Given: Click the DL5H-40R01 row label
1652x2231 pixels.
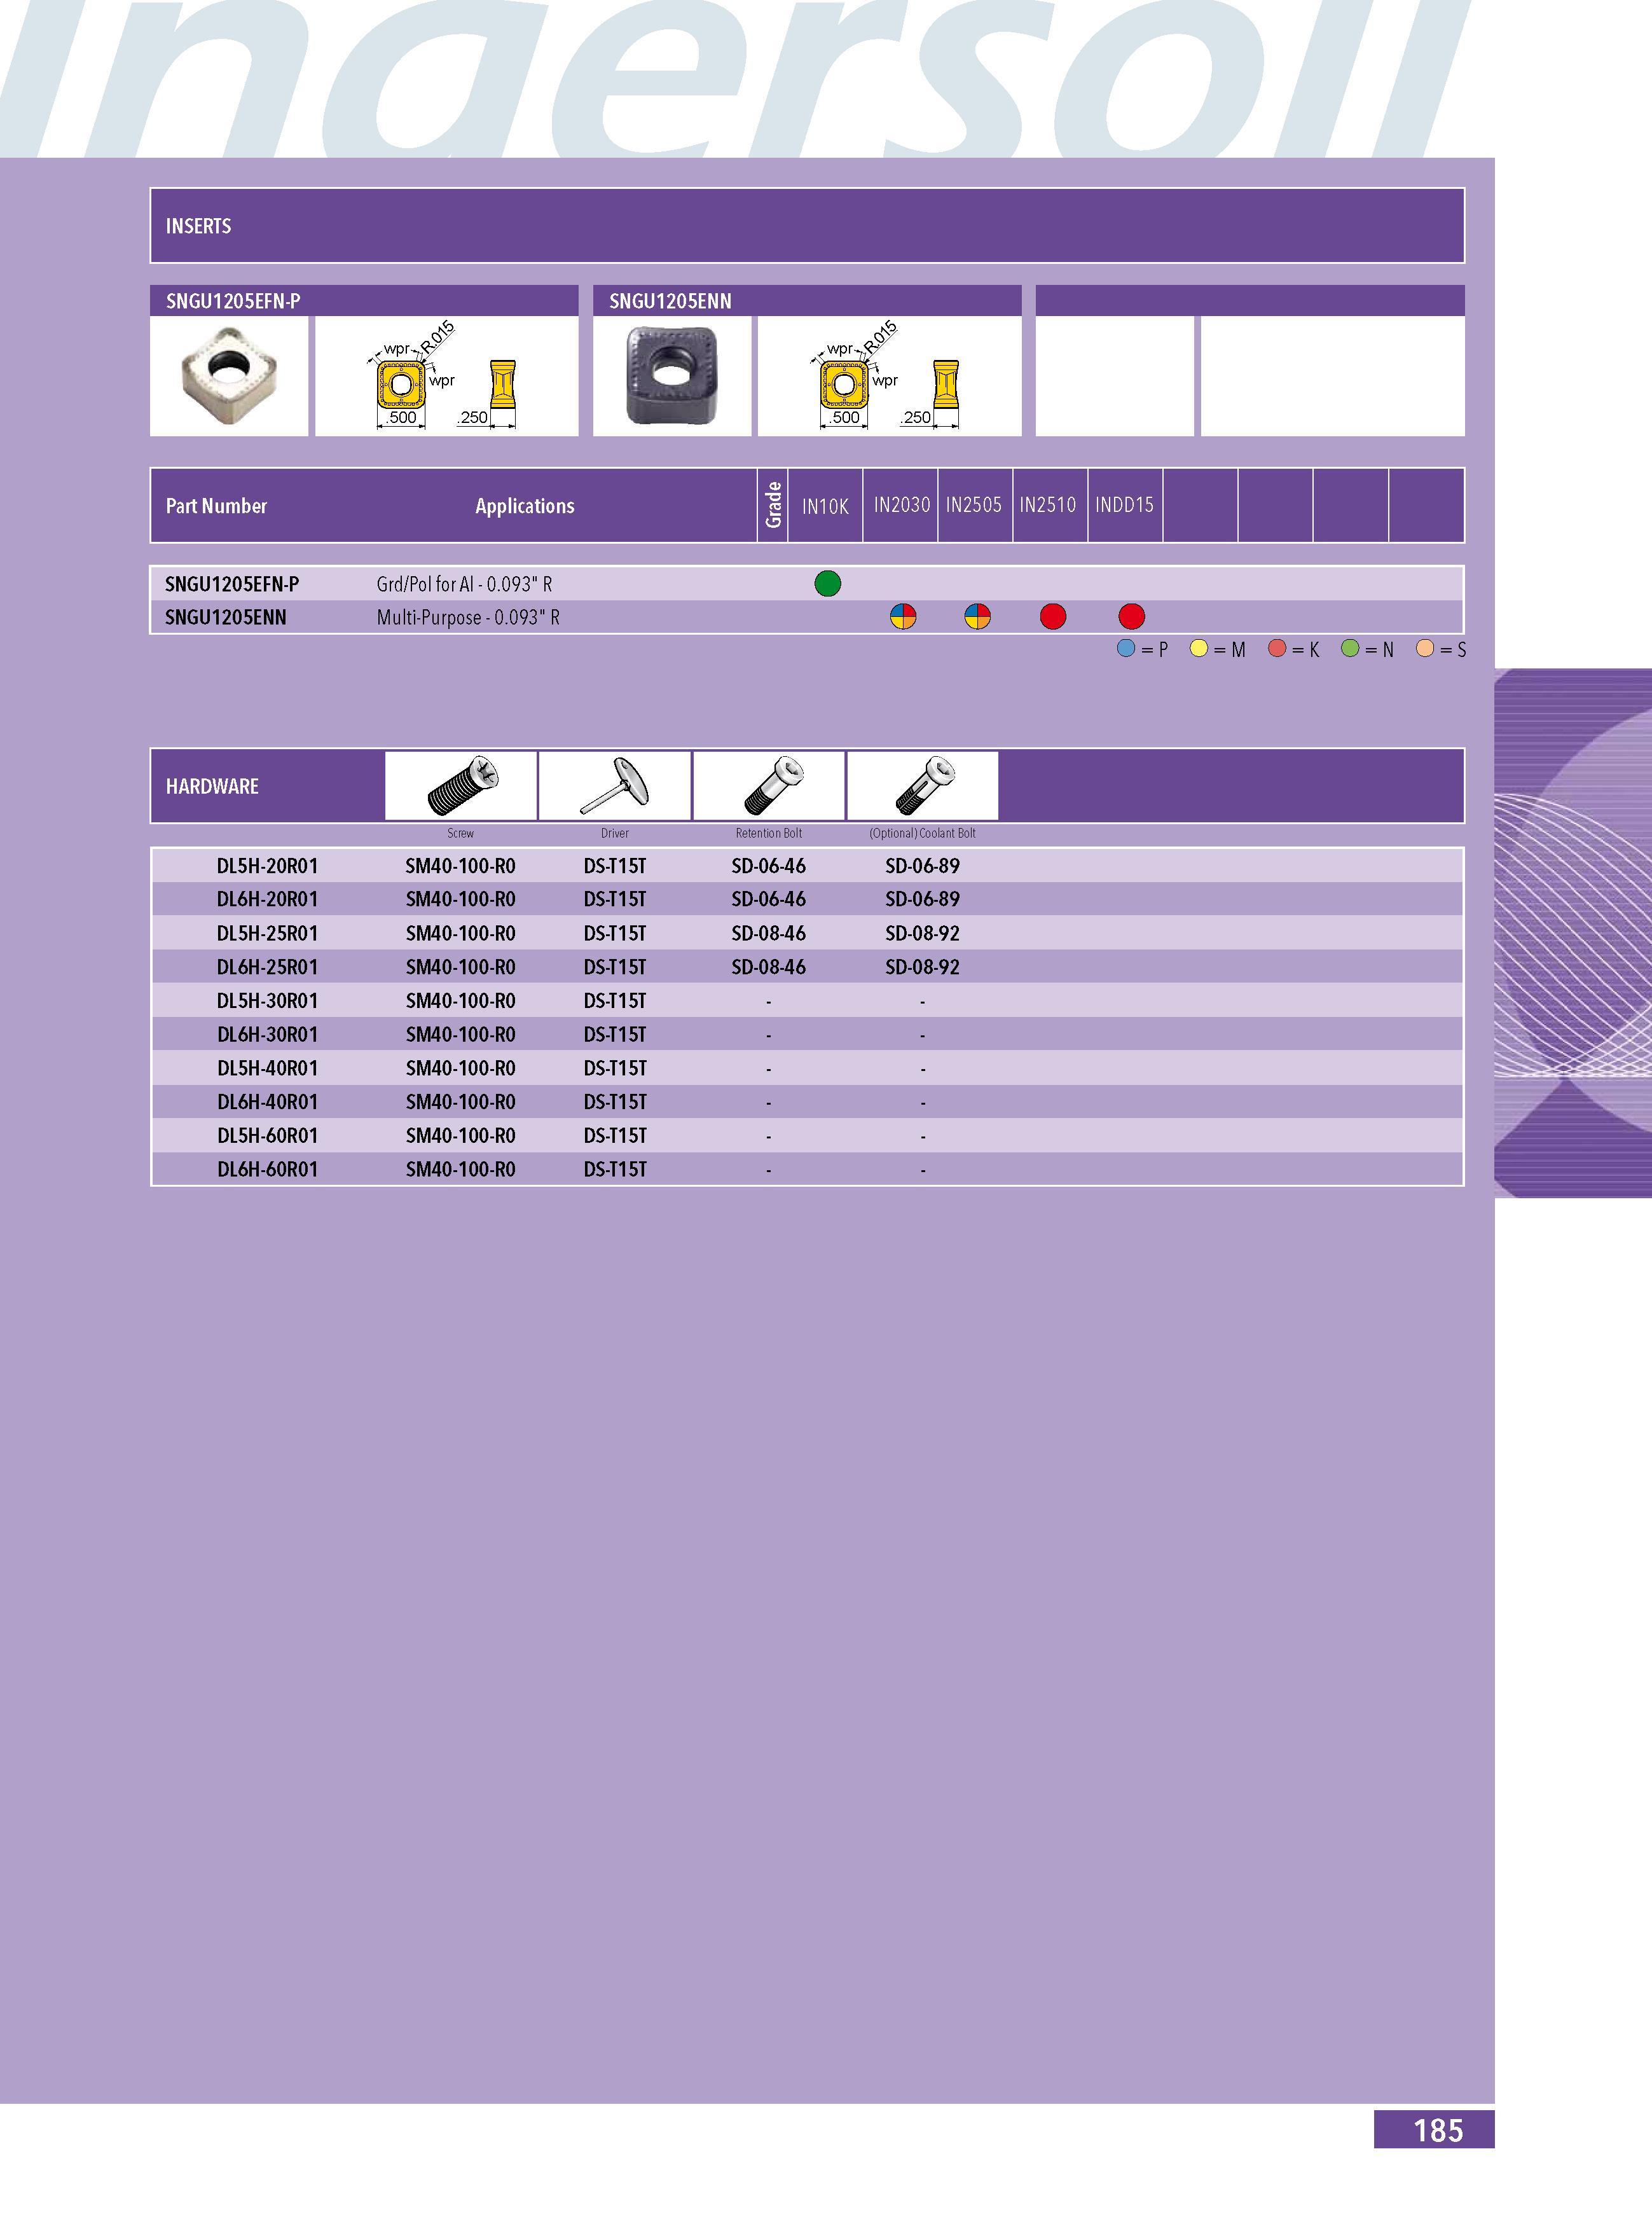Looking at the screenshot, I should [267, 1068].
